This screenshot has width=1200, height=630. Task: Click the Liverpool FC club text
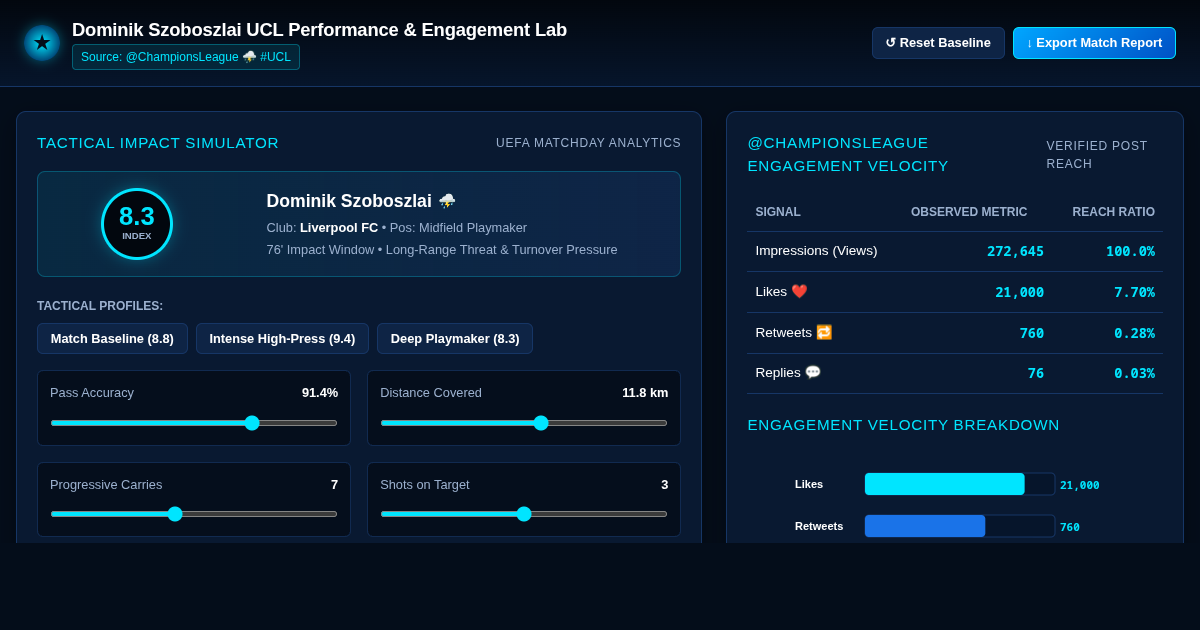click(339, 228)
